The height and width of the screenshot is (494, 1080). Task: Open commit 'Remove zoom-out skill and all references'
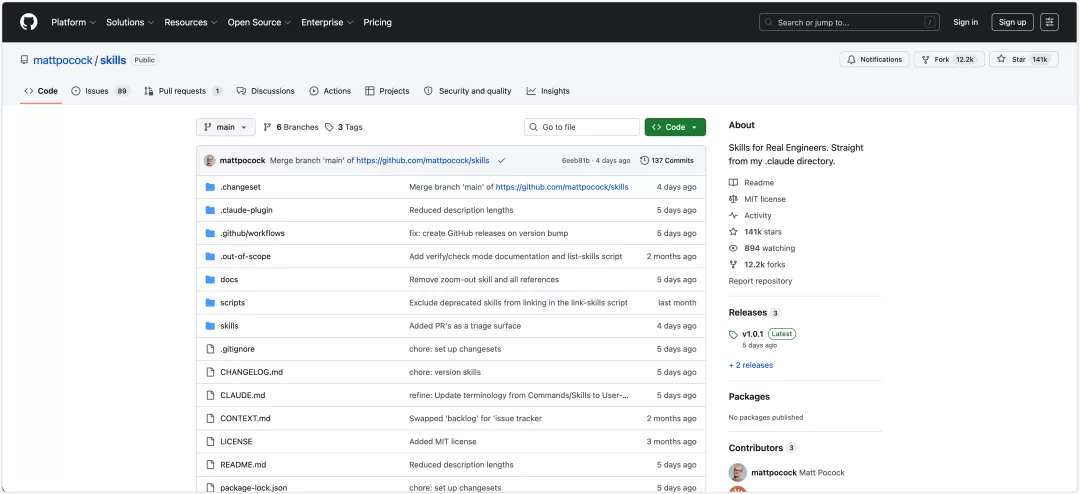pyautogui.click(x=484, y=280)
